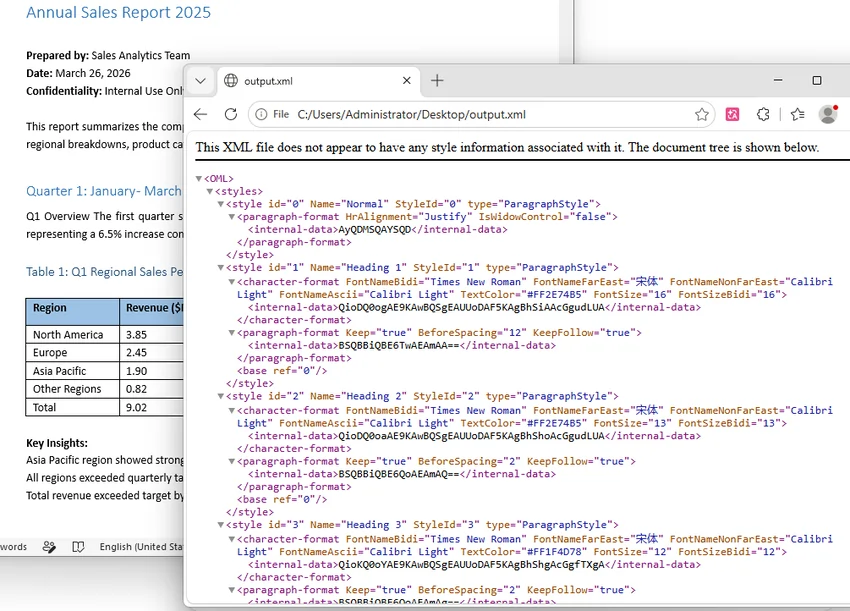Image resolution: width=850 pixels, height=611 pixels.
Task: Click the BSQBBiQBE6TwAEAmAA== internal-data value
Action: point(399,346)
